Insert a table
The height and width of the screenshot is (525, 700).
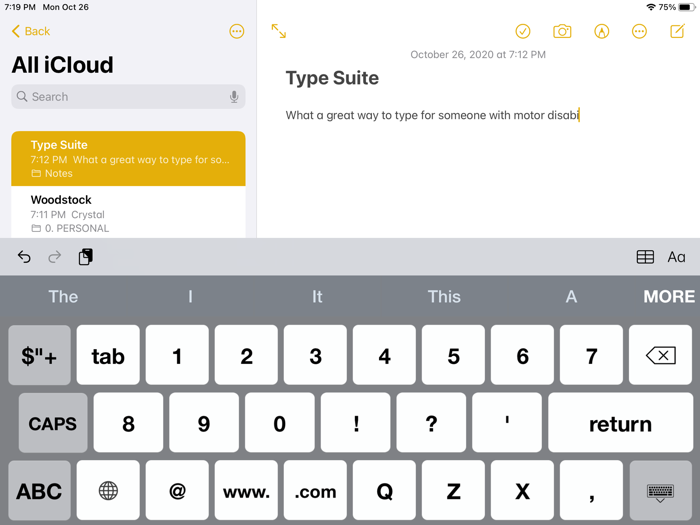pyautogui.click(x=645, y=257)
